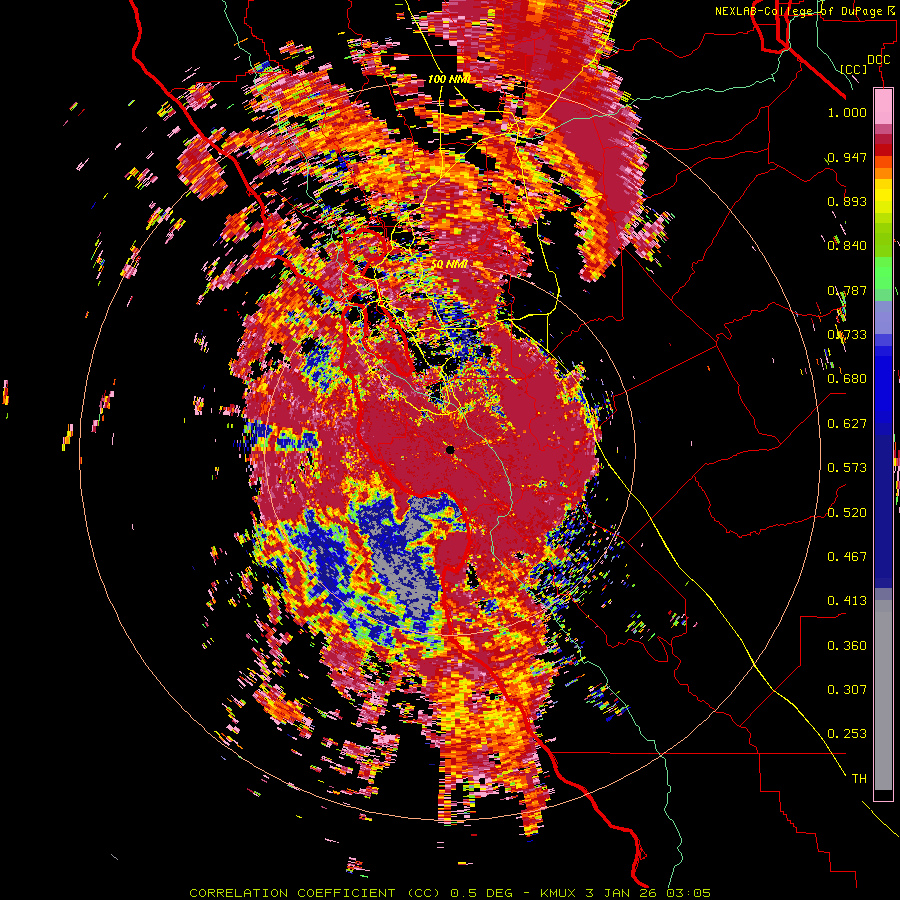The image size is (900, 900).
Task: Select the 0.947 scale value
Action: (847, 157)
